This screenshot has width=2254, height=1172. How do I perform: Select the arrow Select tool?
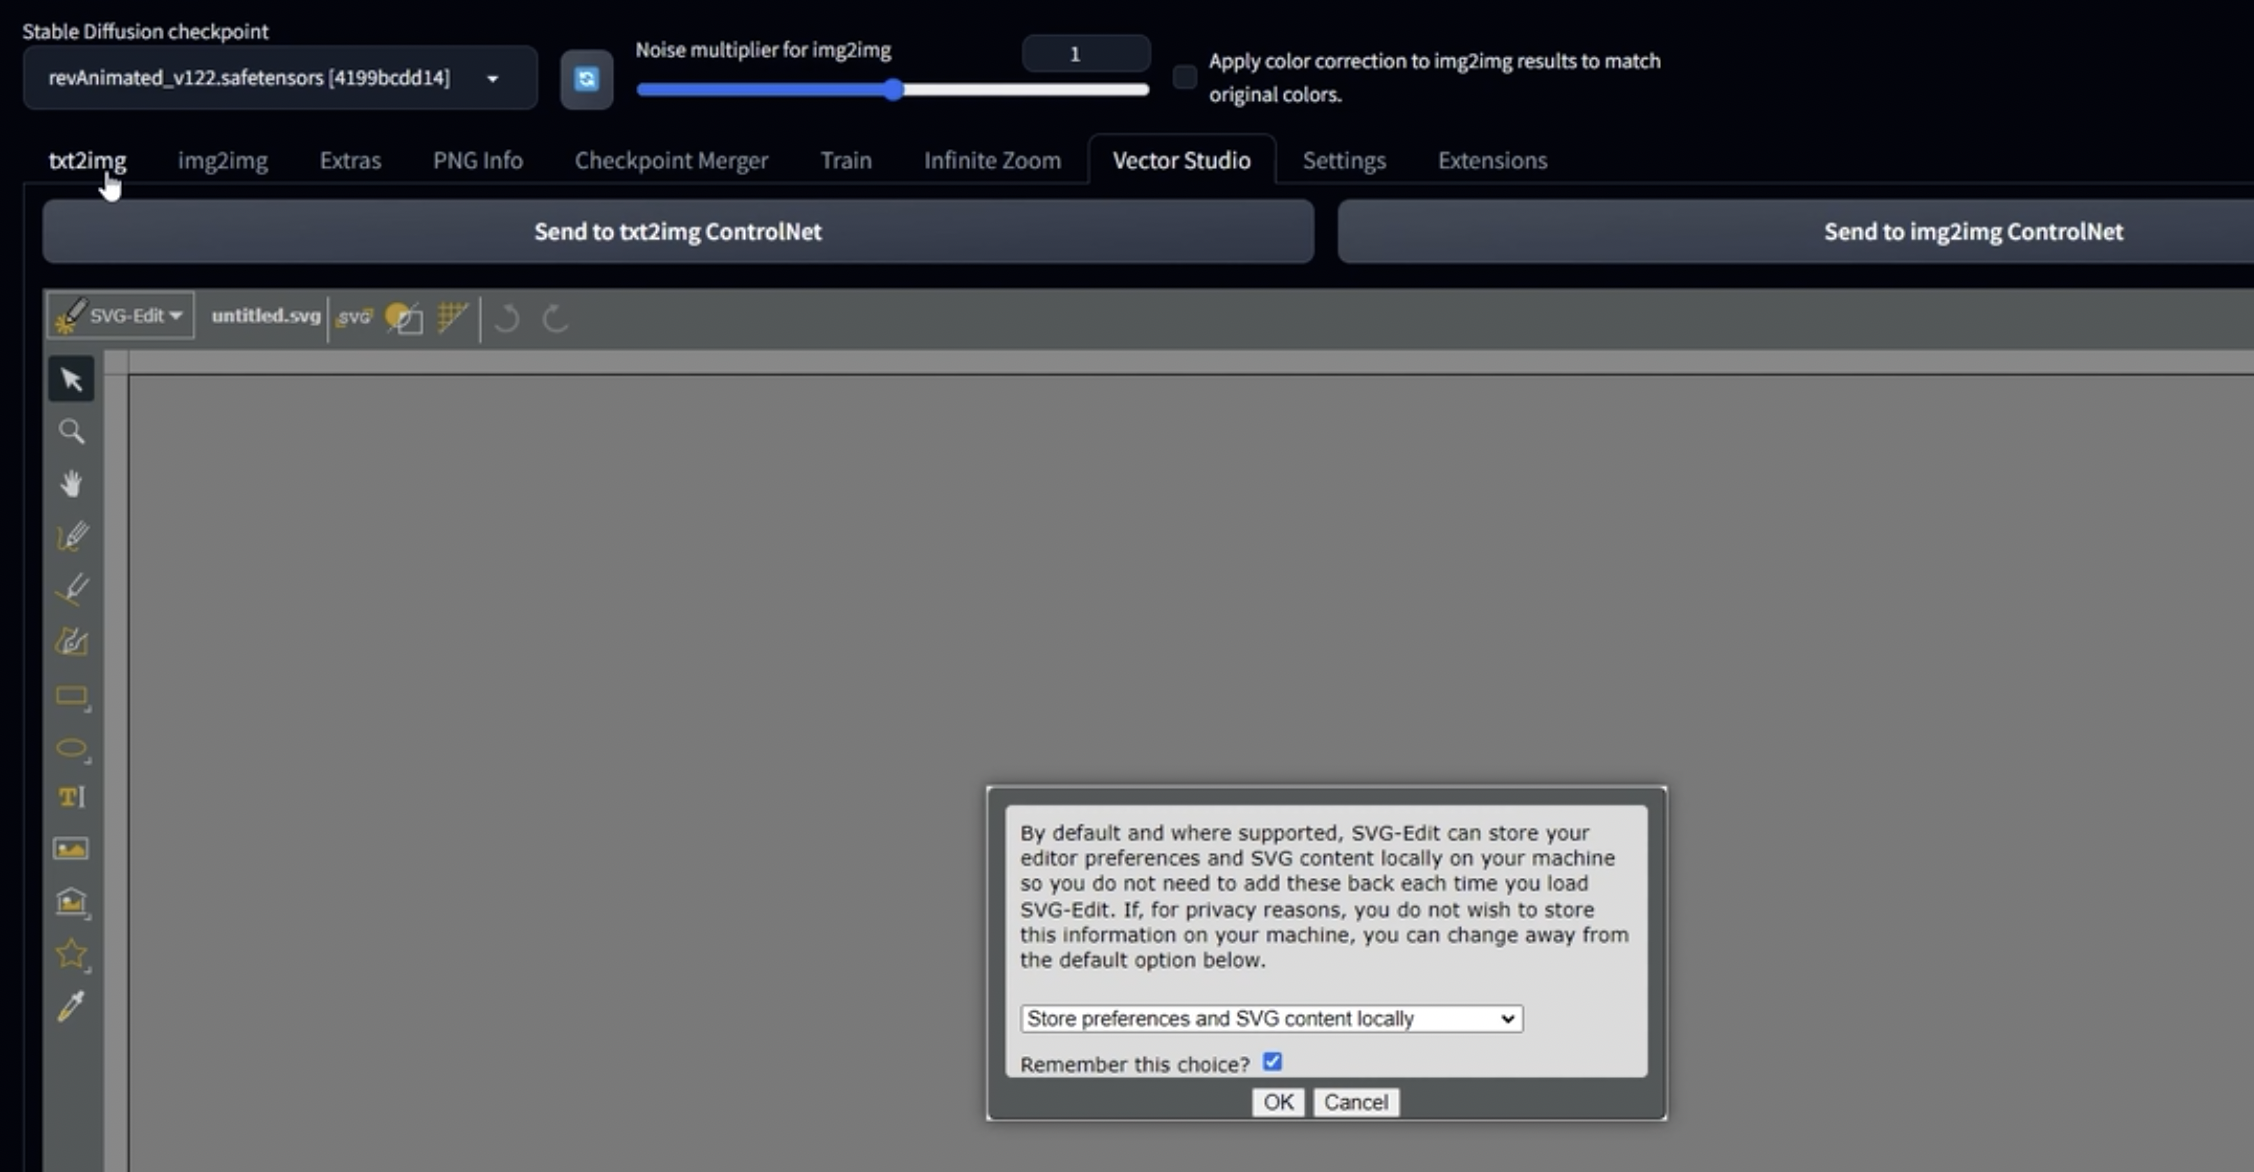click(71, 379)
